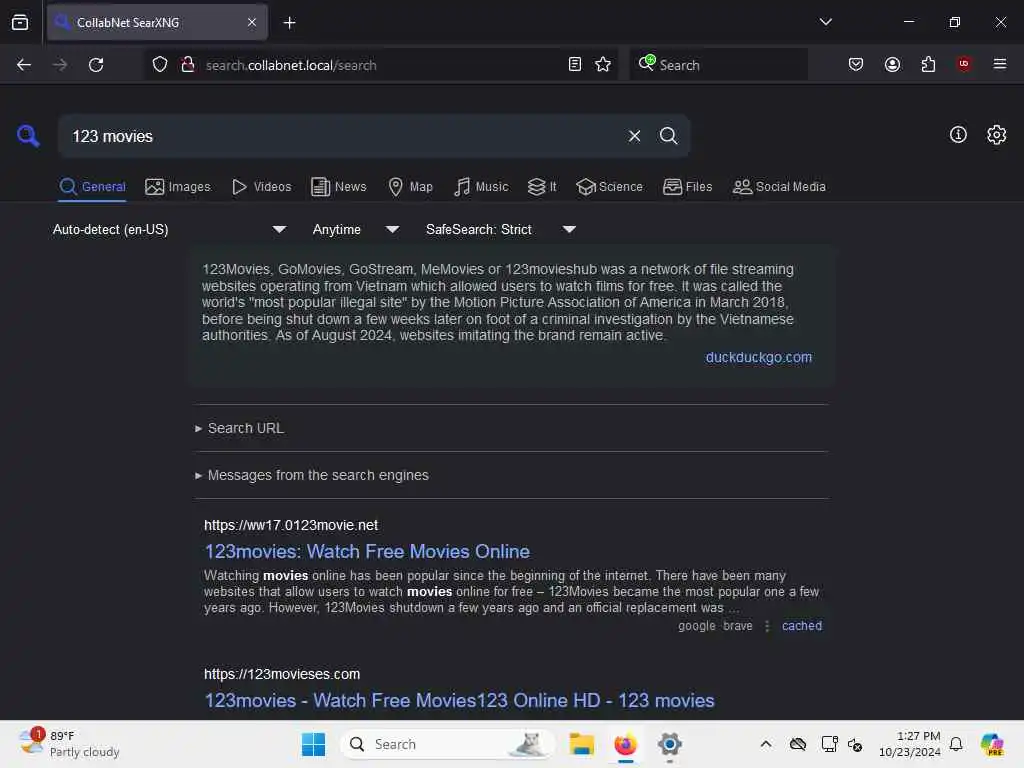This screenshot has height=768, width=1024.
Task: Click the https://123movieses.com URL
Action: [x=281, y=674]
